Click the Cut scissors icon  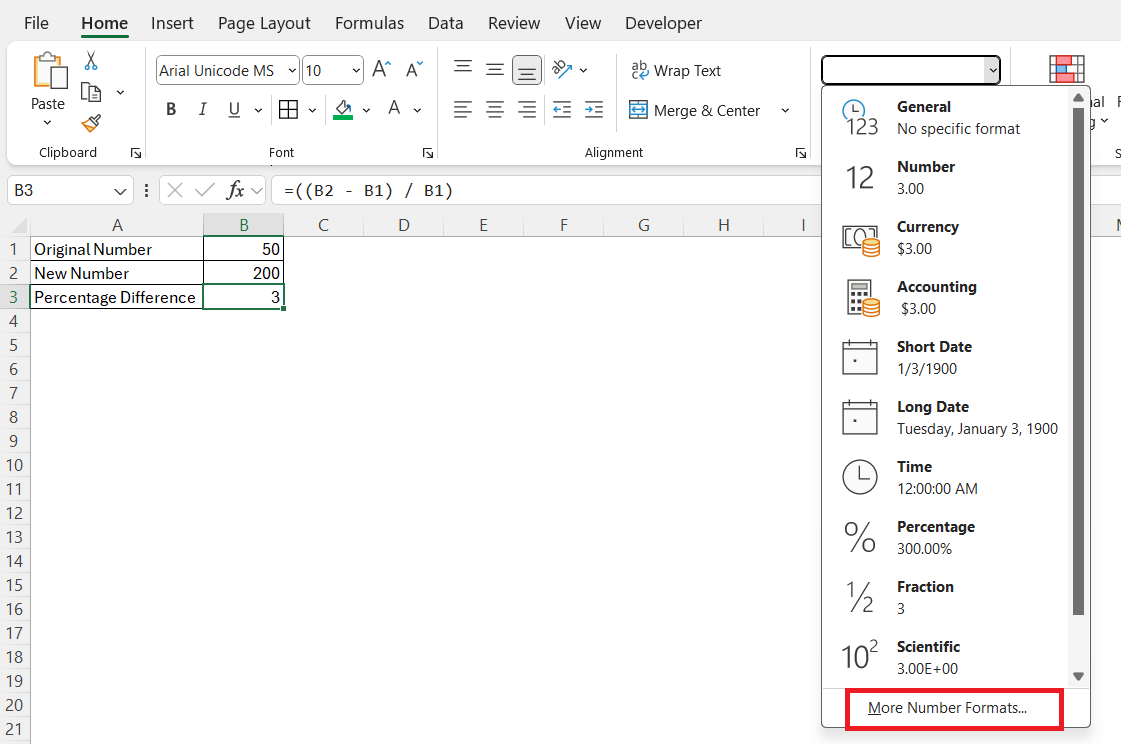pyautogui.click(x=91, y=61)
